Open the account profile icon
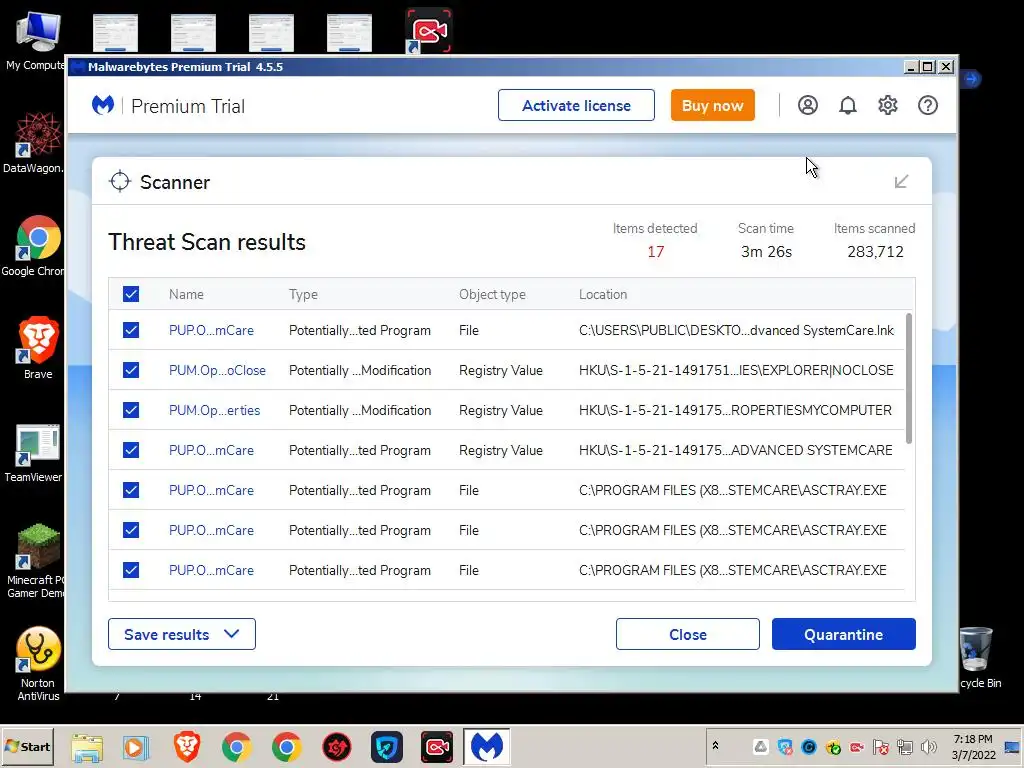Image resolution: width=1024 pixels, height=768 pixels. coord(807,105)
